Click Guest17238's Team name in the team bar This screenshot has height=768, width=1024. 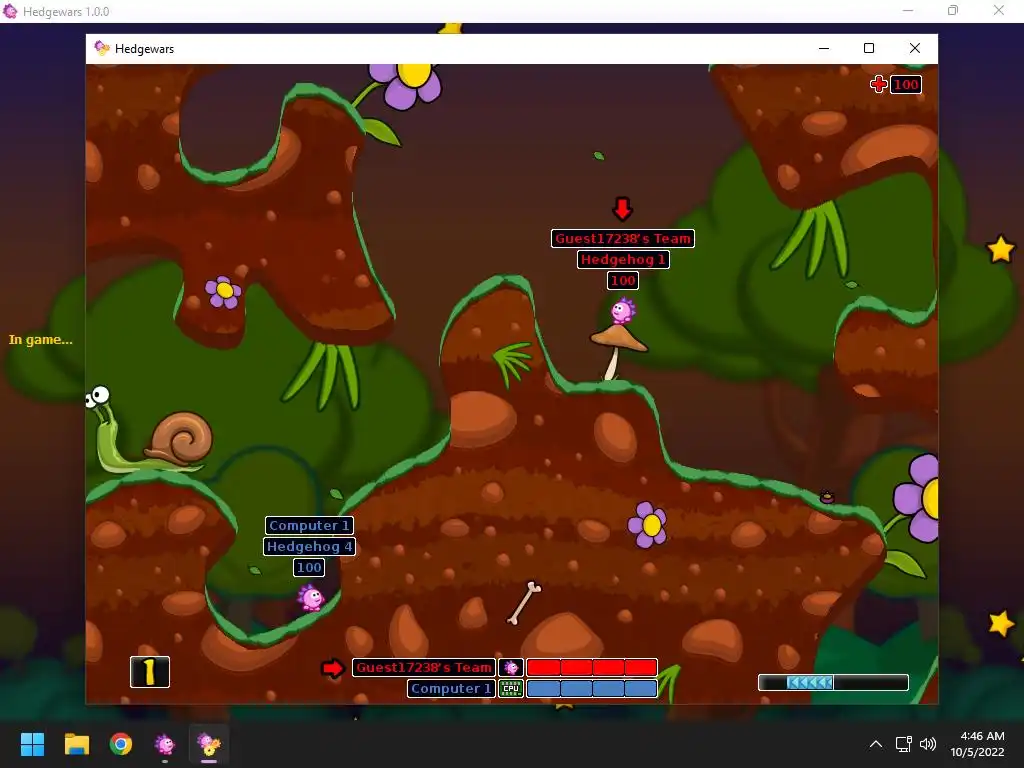(x=424, y=667)
